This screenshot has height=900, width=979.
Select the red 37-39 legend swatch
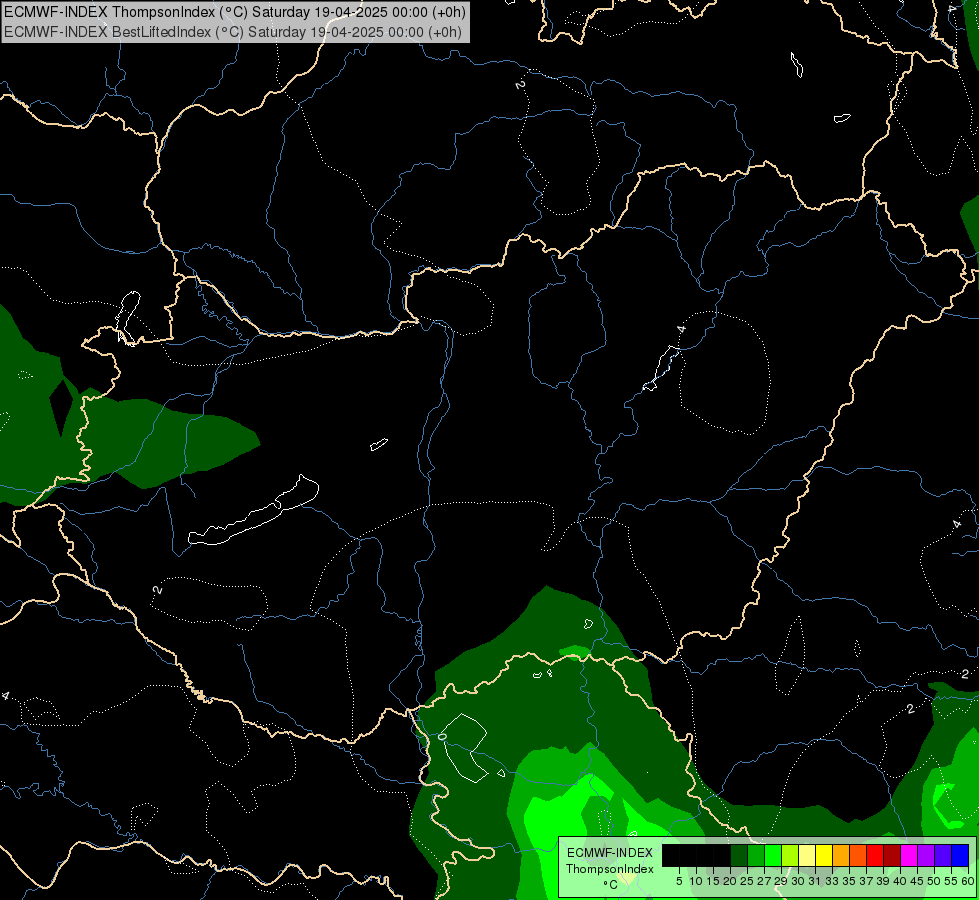875,855
